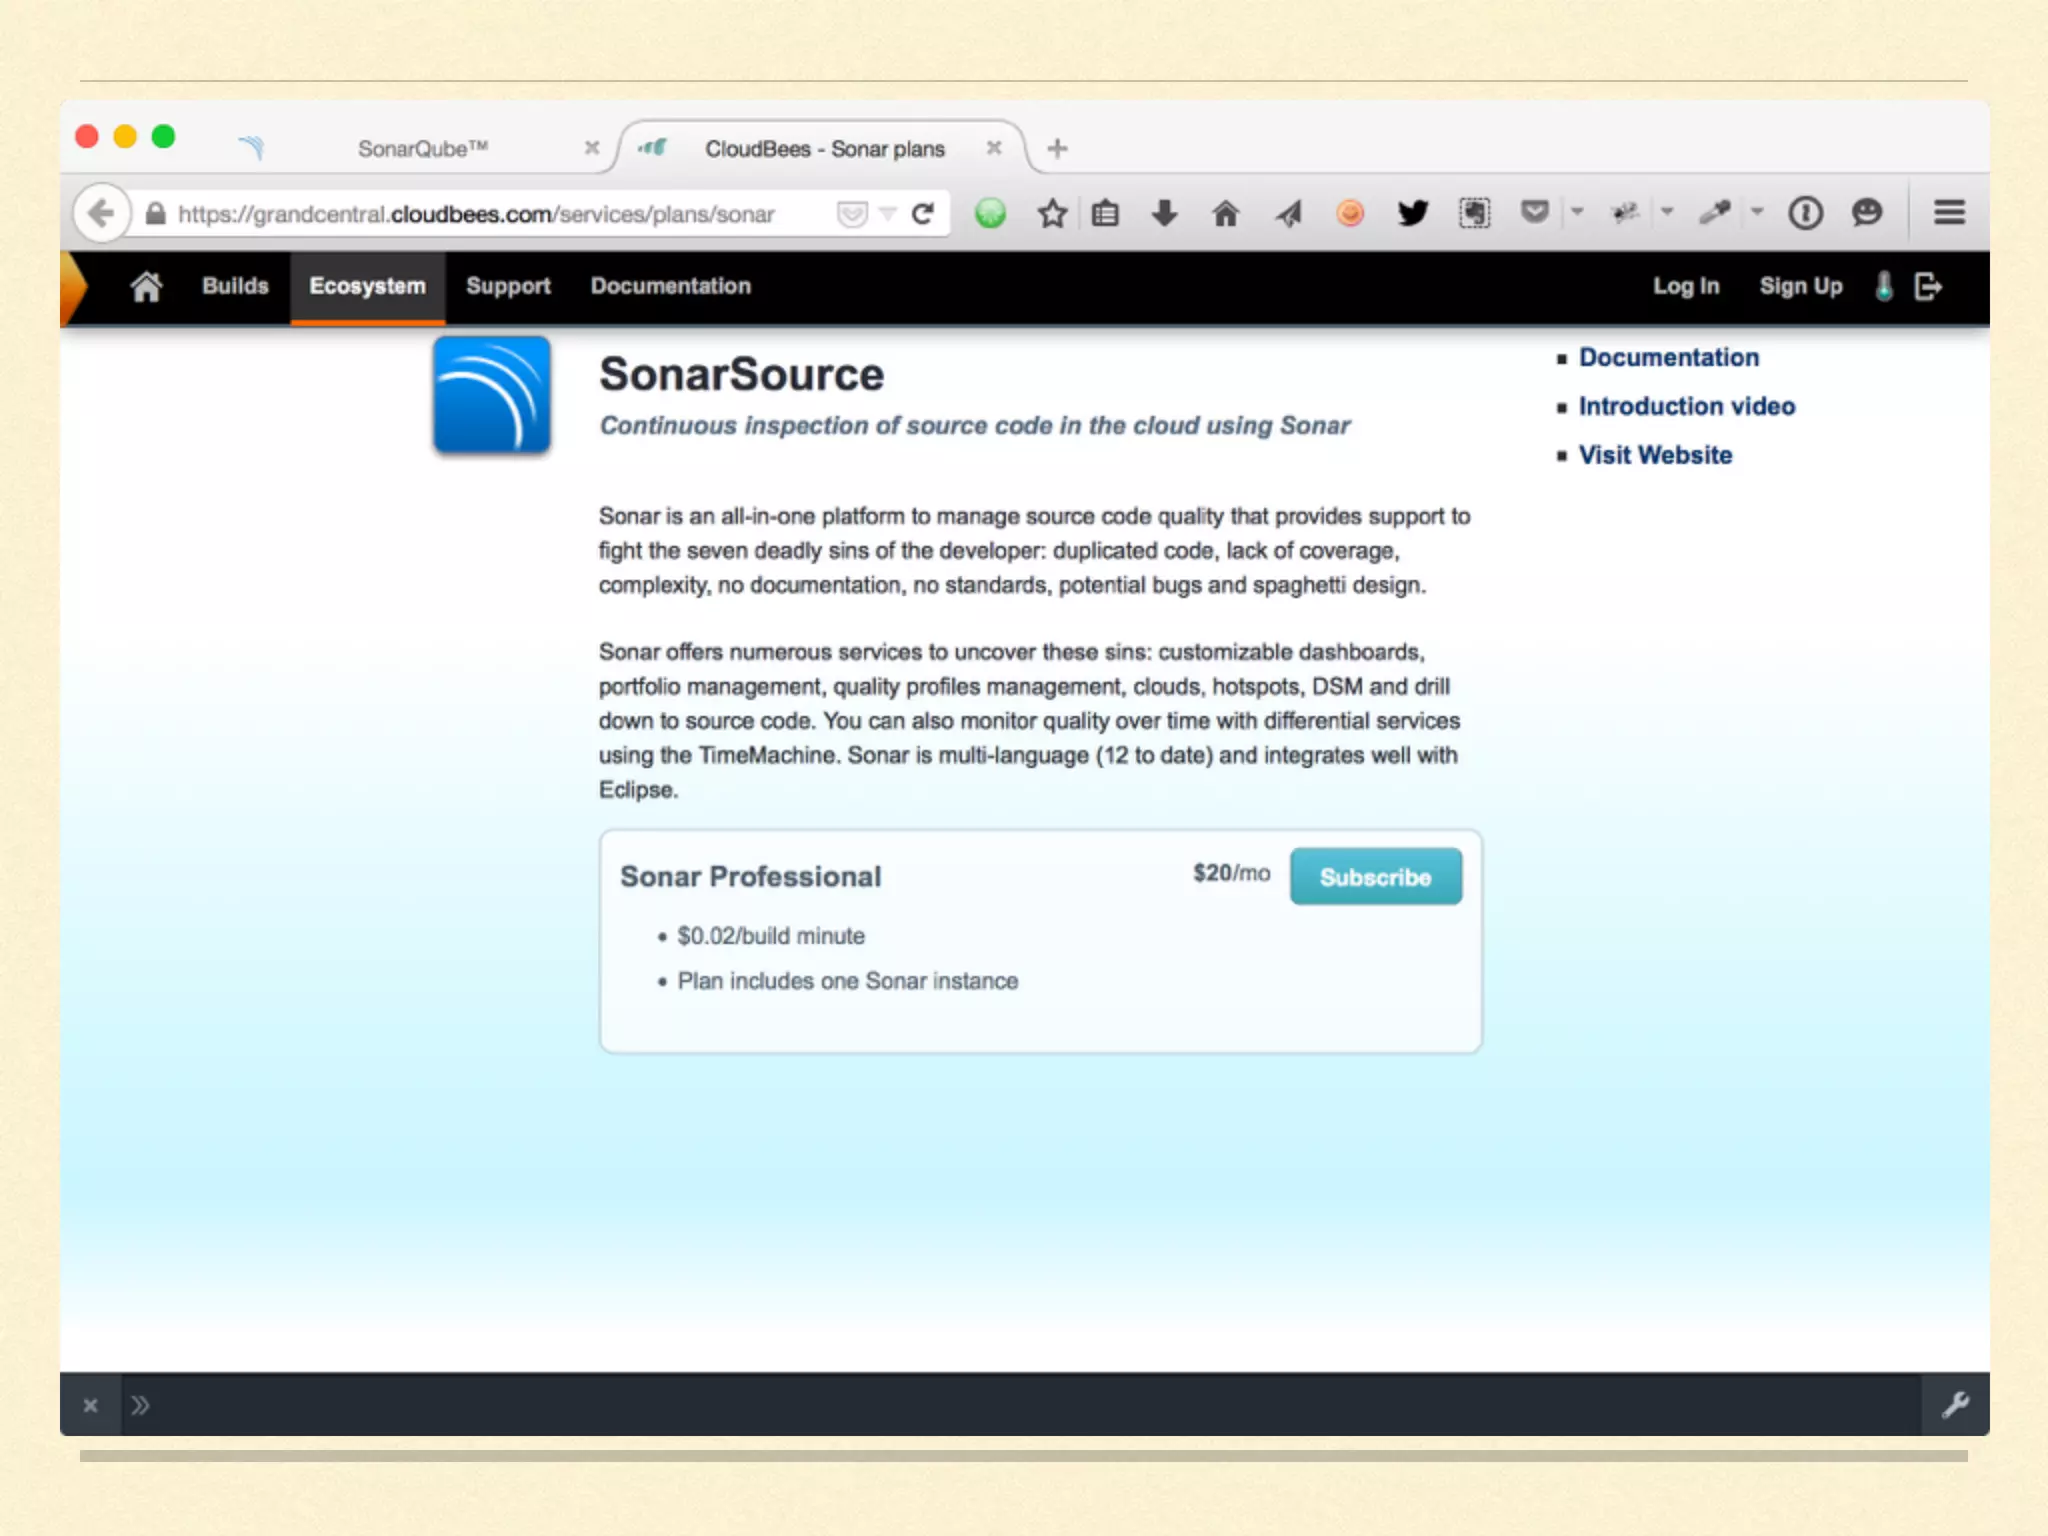The height and width of the screenshot is (1536, 2048).
Task: Click the bookmark star icon
Action: (x=1052, y=213)
